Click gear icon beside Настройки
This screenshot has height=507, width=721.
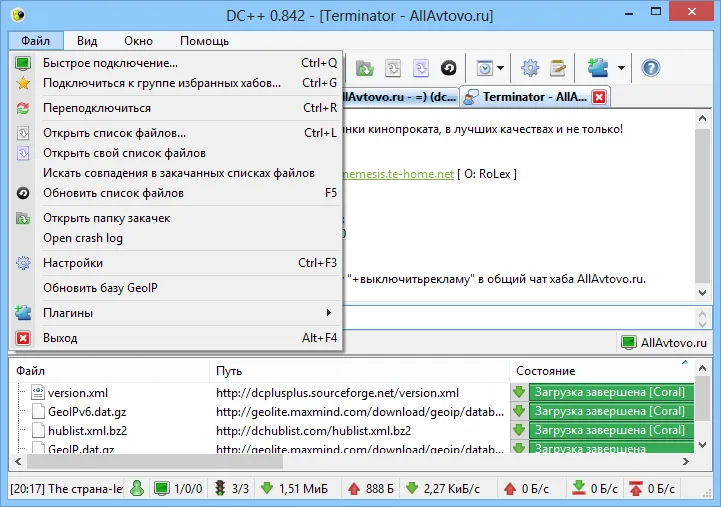[x=23, y=263]
